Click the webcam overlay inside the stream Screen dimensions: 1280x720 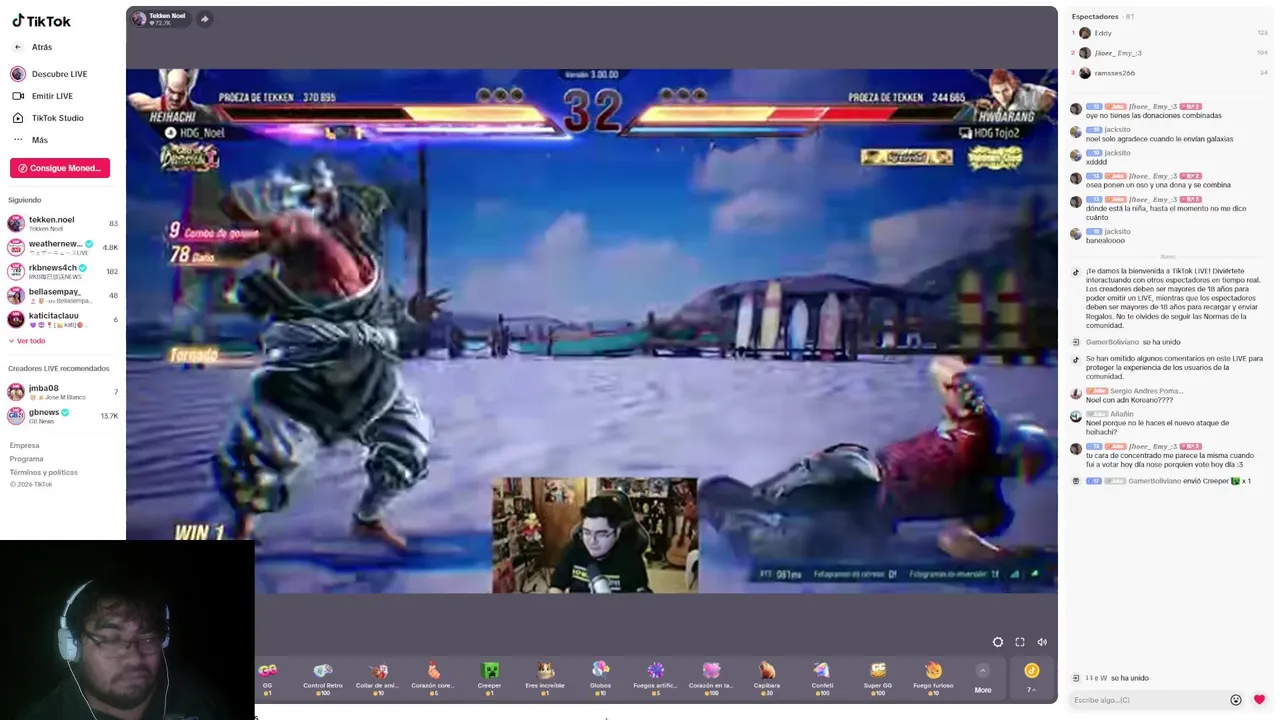coord(594,536)
